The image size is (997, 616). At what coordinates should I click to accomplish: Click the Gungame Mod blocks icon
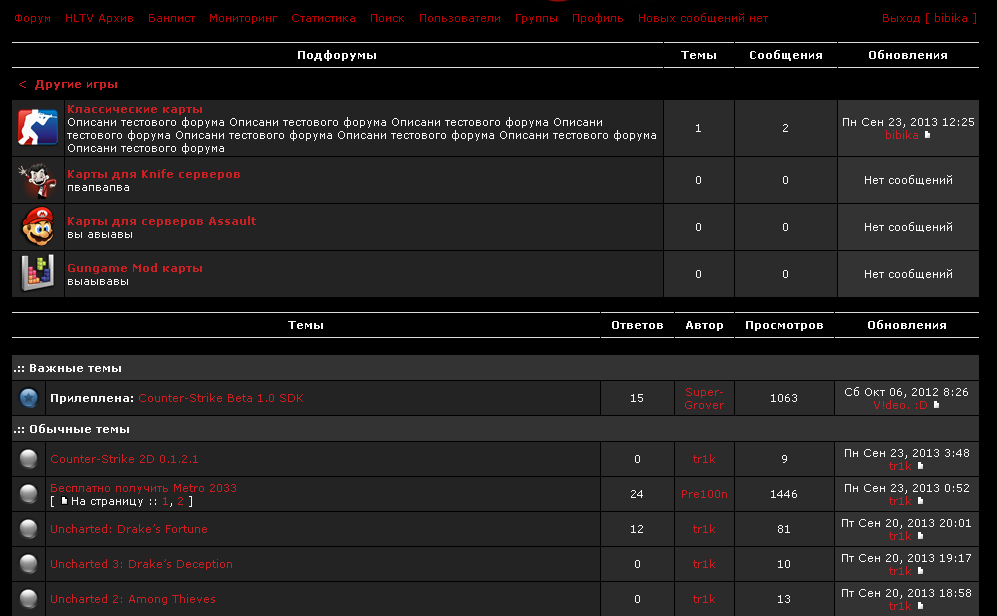pyautogui.click(x=38, y=273)
